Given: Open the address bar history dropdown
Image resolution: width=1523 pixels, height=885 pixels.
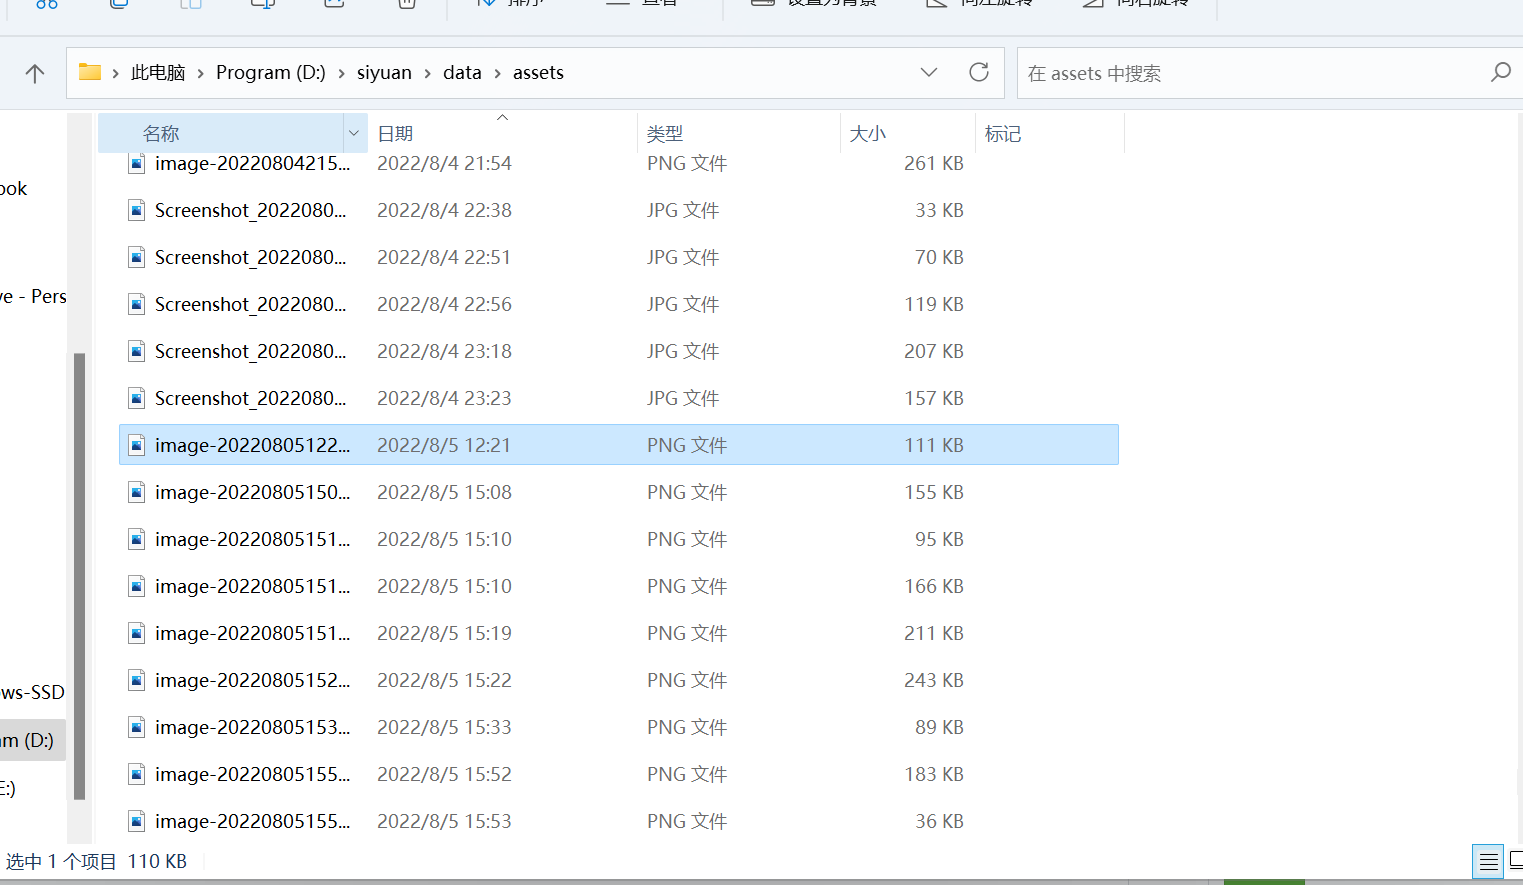Looking at the screenshot, I should tap(929, 72).
